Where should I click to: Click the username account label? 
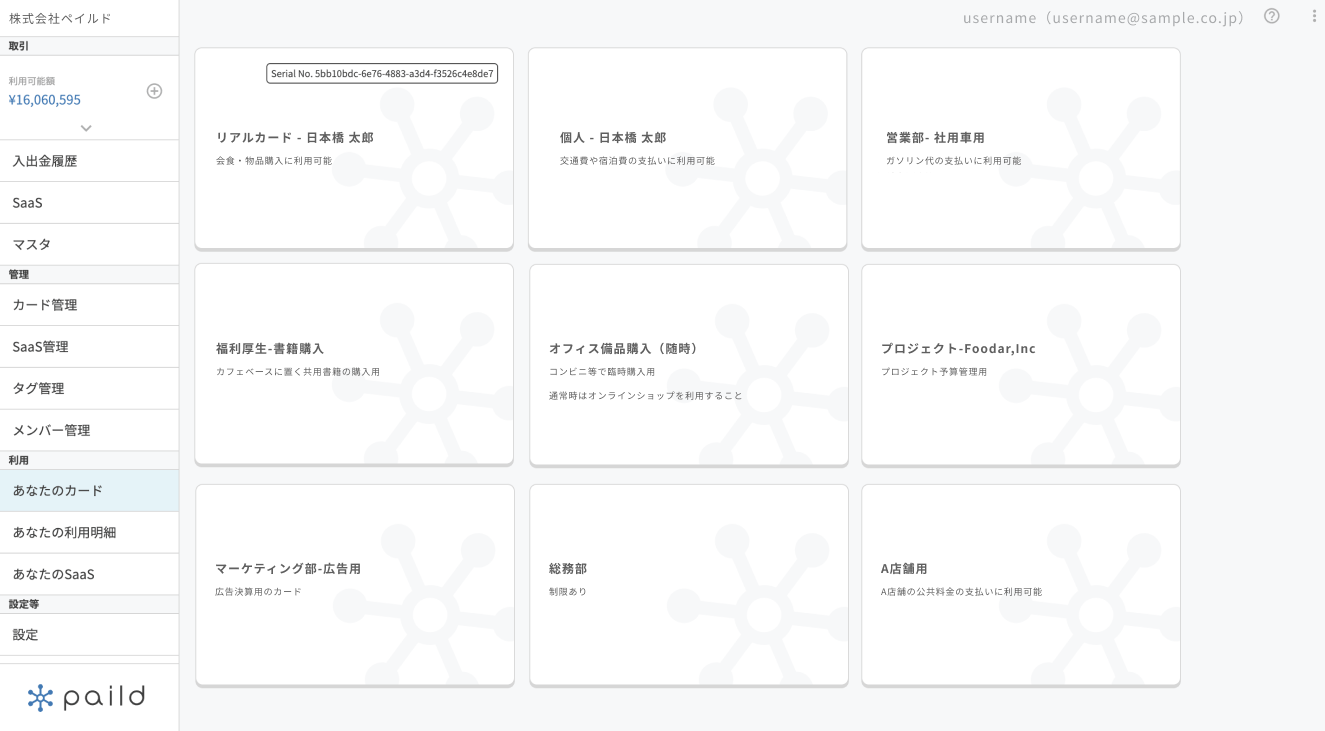click(x=1103, y=18)
